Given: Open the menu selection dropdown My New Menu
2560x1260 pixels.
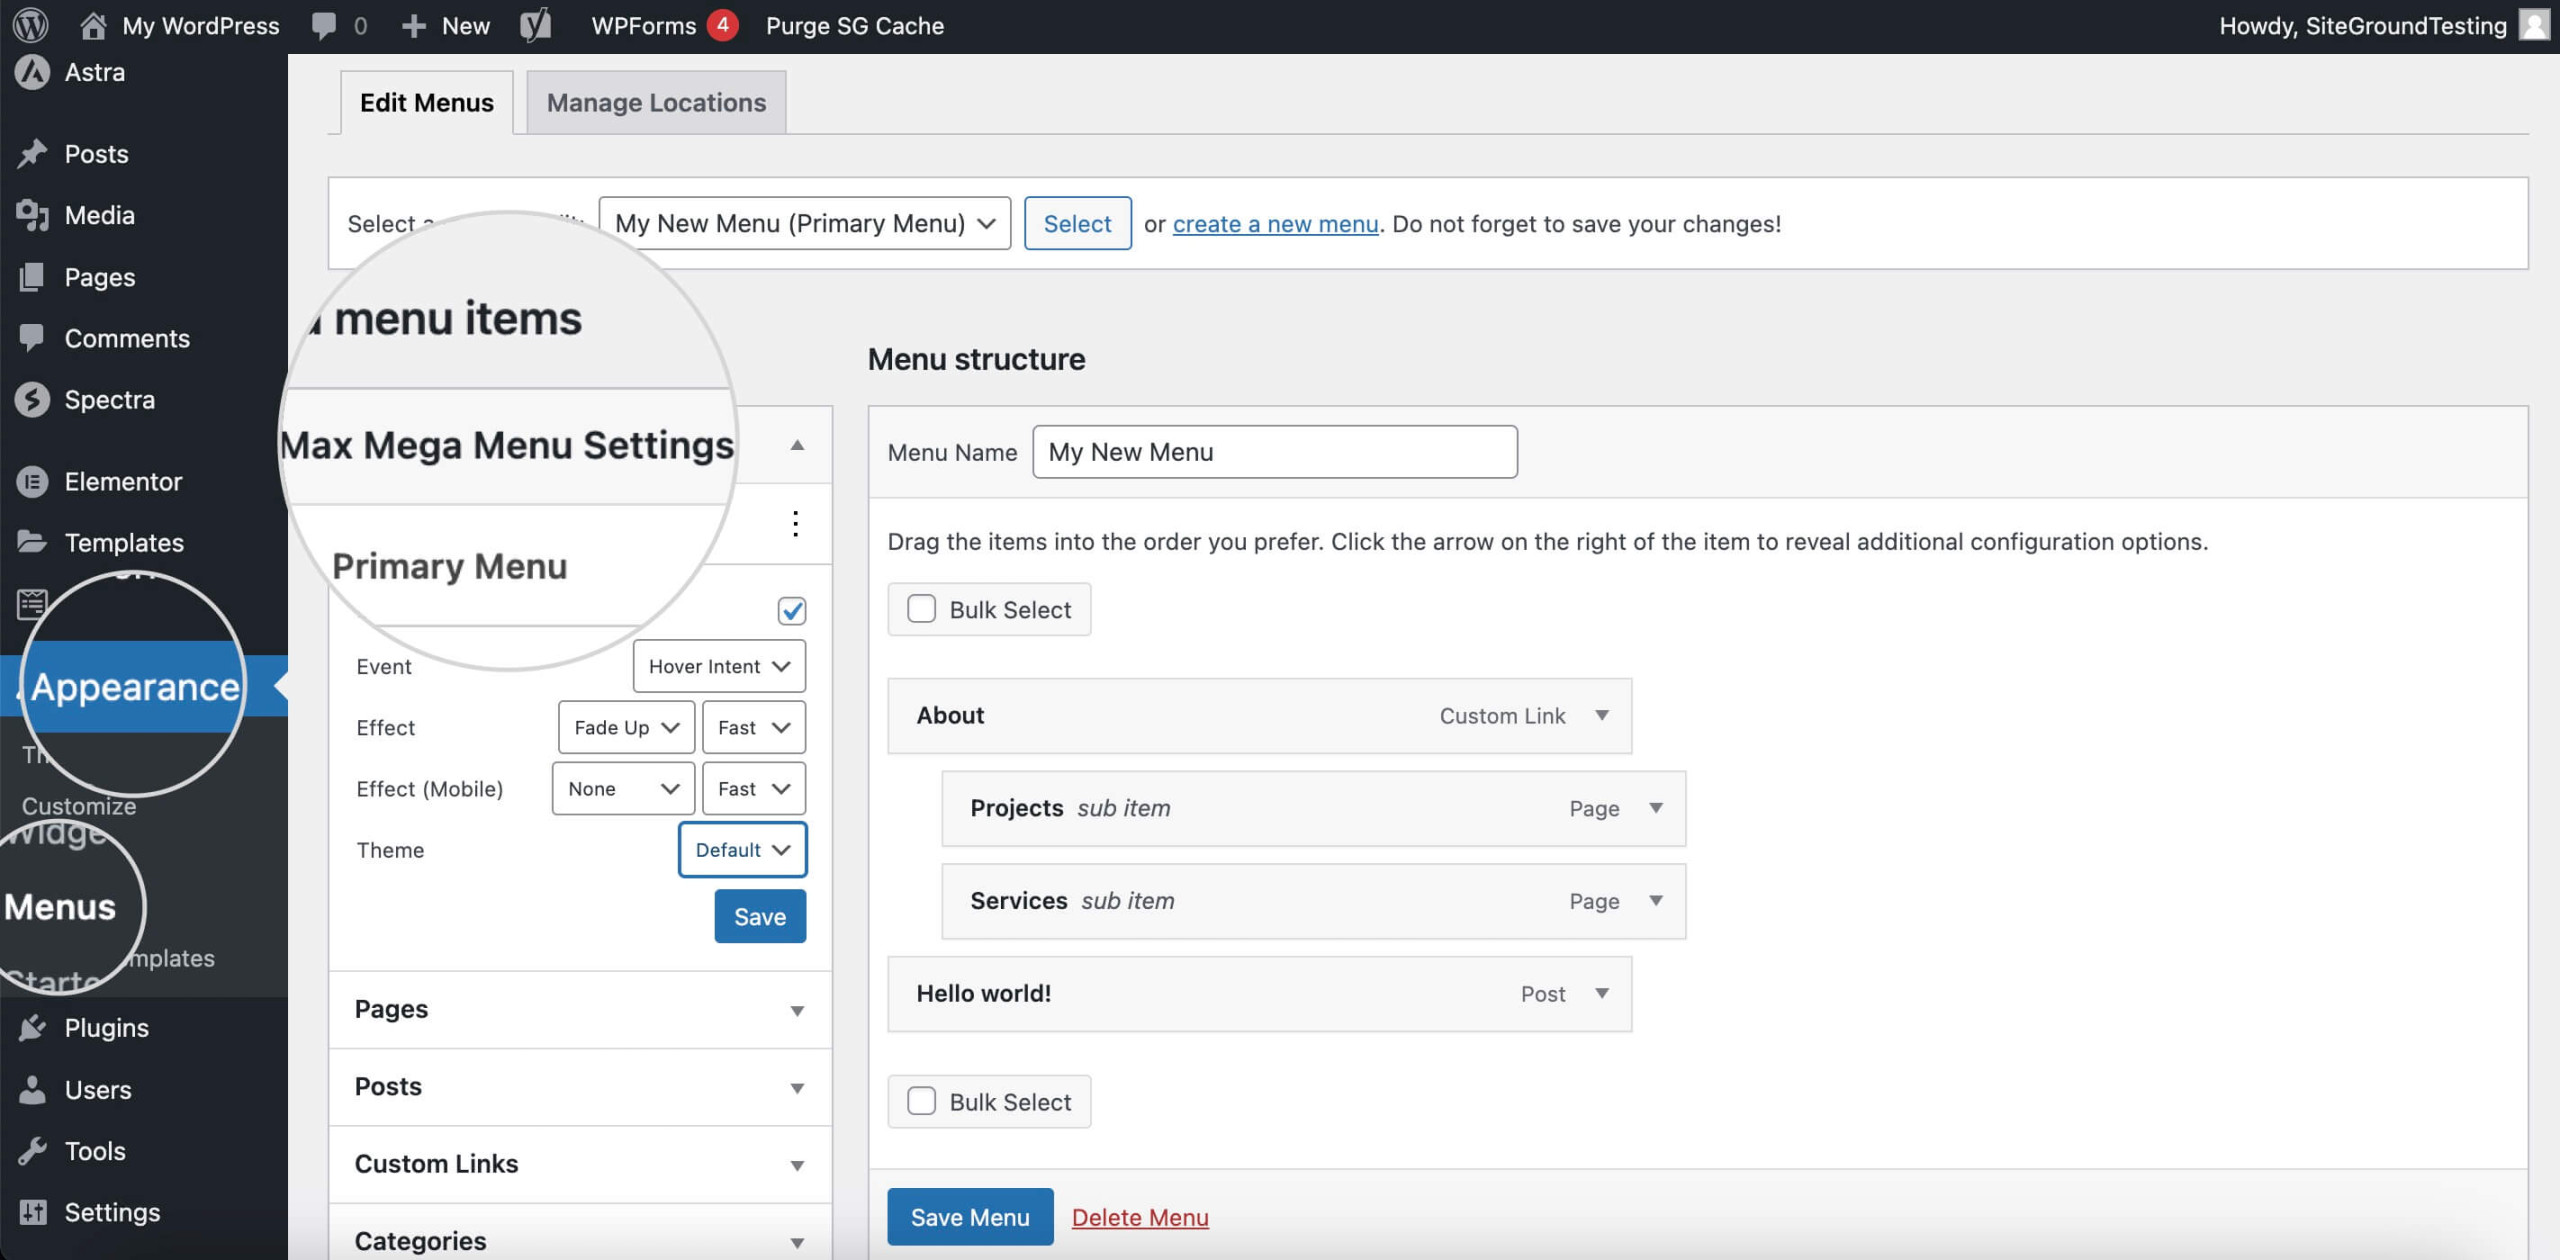Looking at the screenshot, I should click(x=804, y=223).
